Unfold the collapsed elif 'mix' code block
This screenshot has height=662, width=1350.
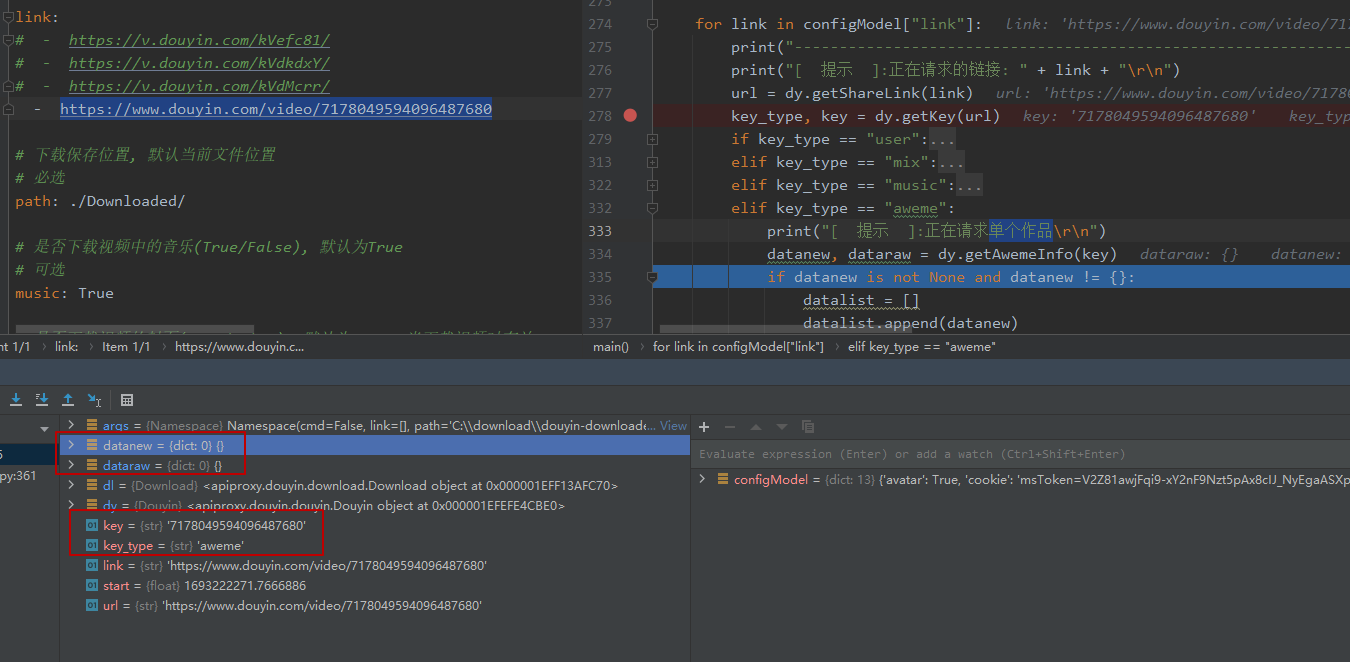tap(653, 162)
